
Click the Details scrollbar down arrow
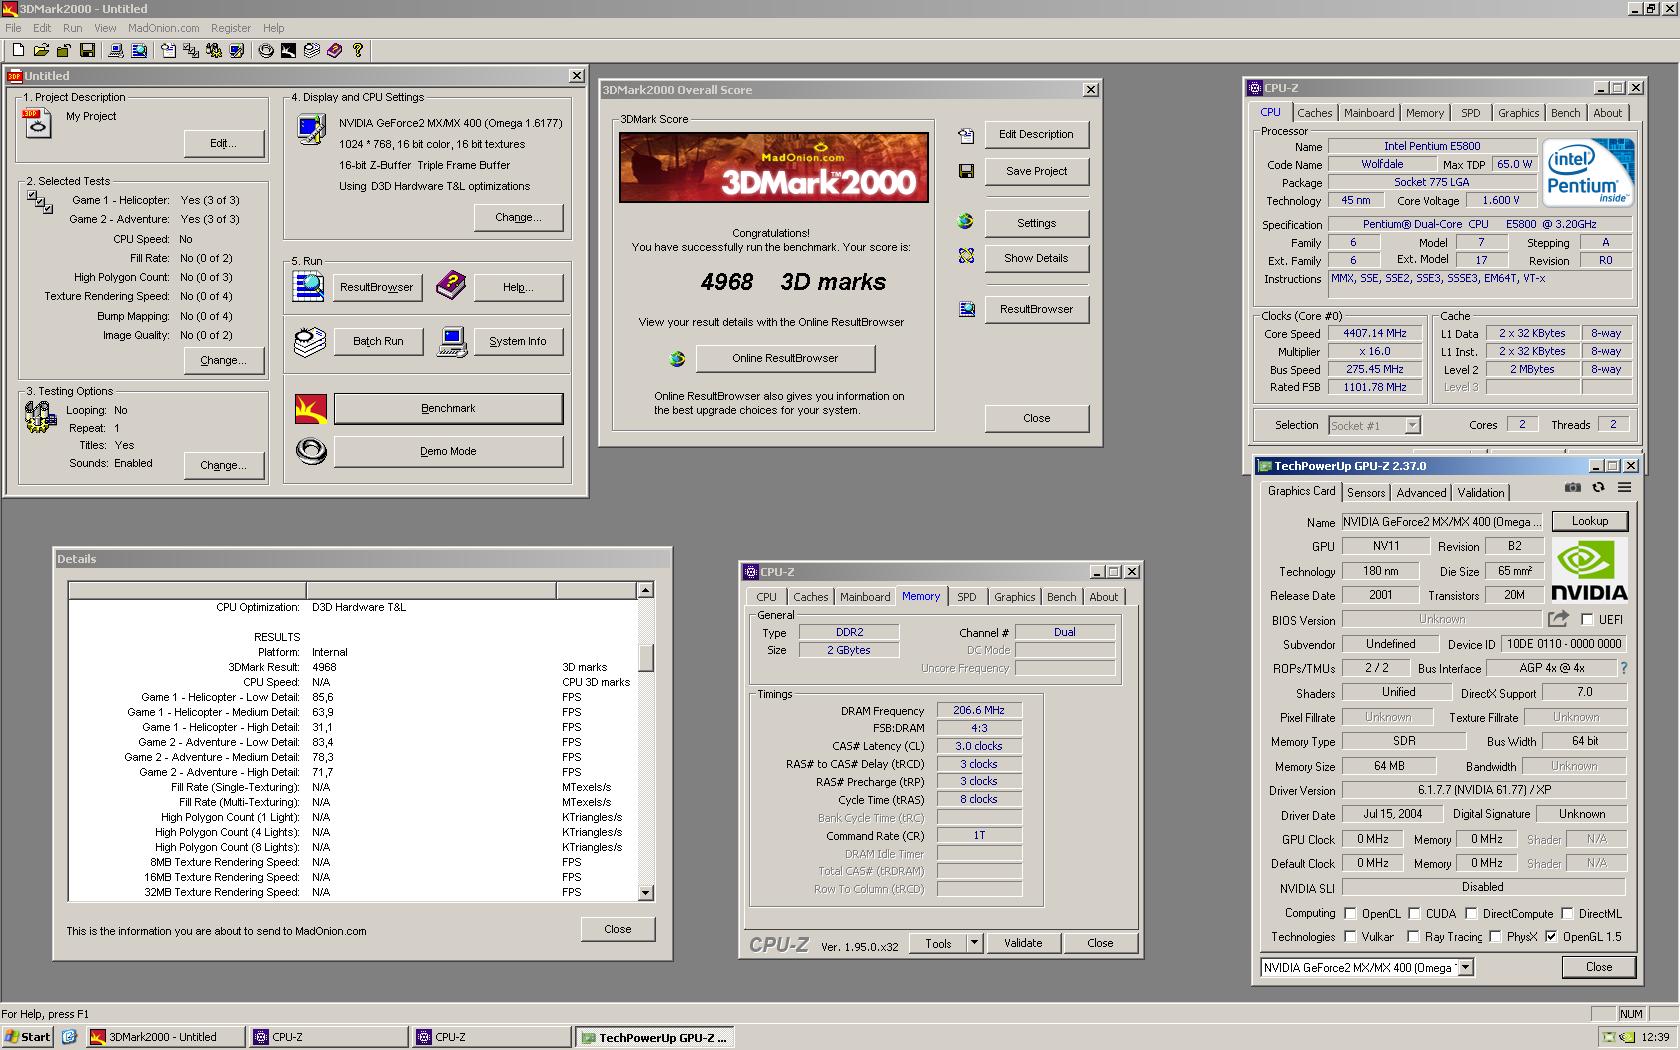[645, 893]
